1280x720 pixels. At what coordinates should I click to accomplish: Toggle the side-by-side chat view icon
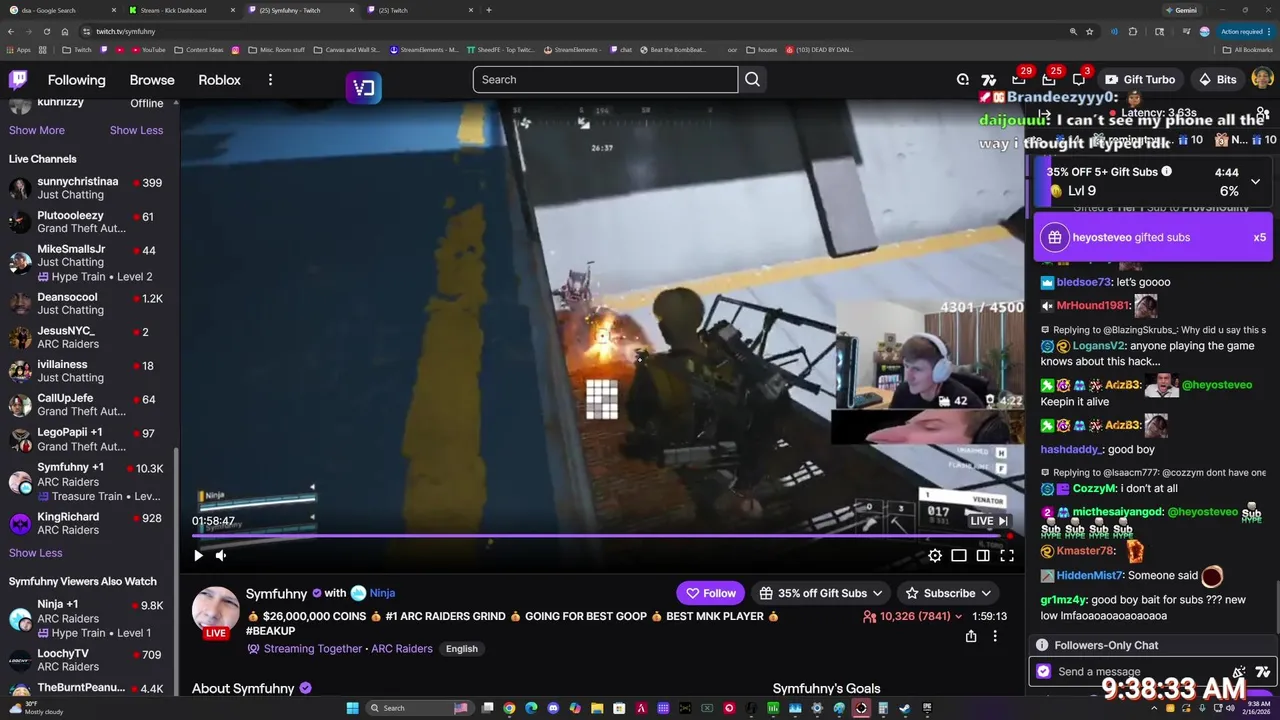[983, 556]
